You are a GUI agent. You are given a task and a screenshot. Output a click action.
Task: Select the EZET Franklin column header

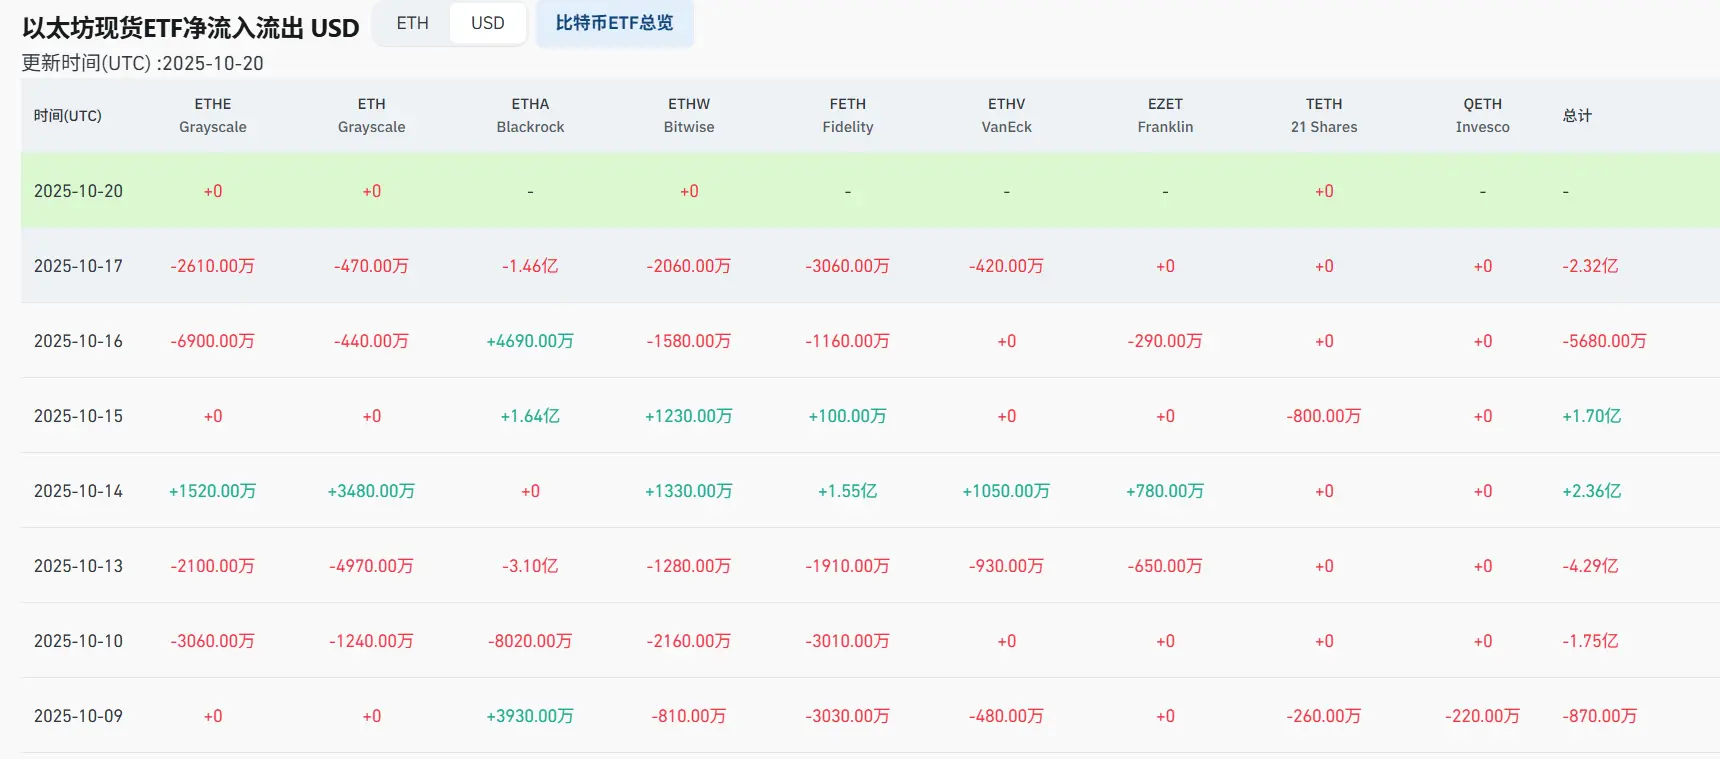1165,116
